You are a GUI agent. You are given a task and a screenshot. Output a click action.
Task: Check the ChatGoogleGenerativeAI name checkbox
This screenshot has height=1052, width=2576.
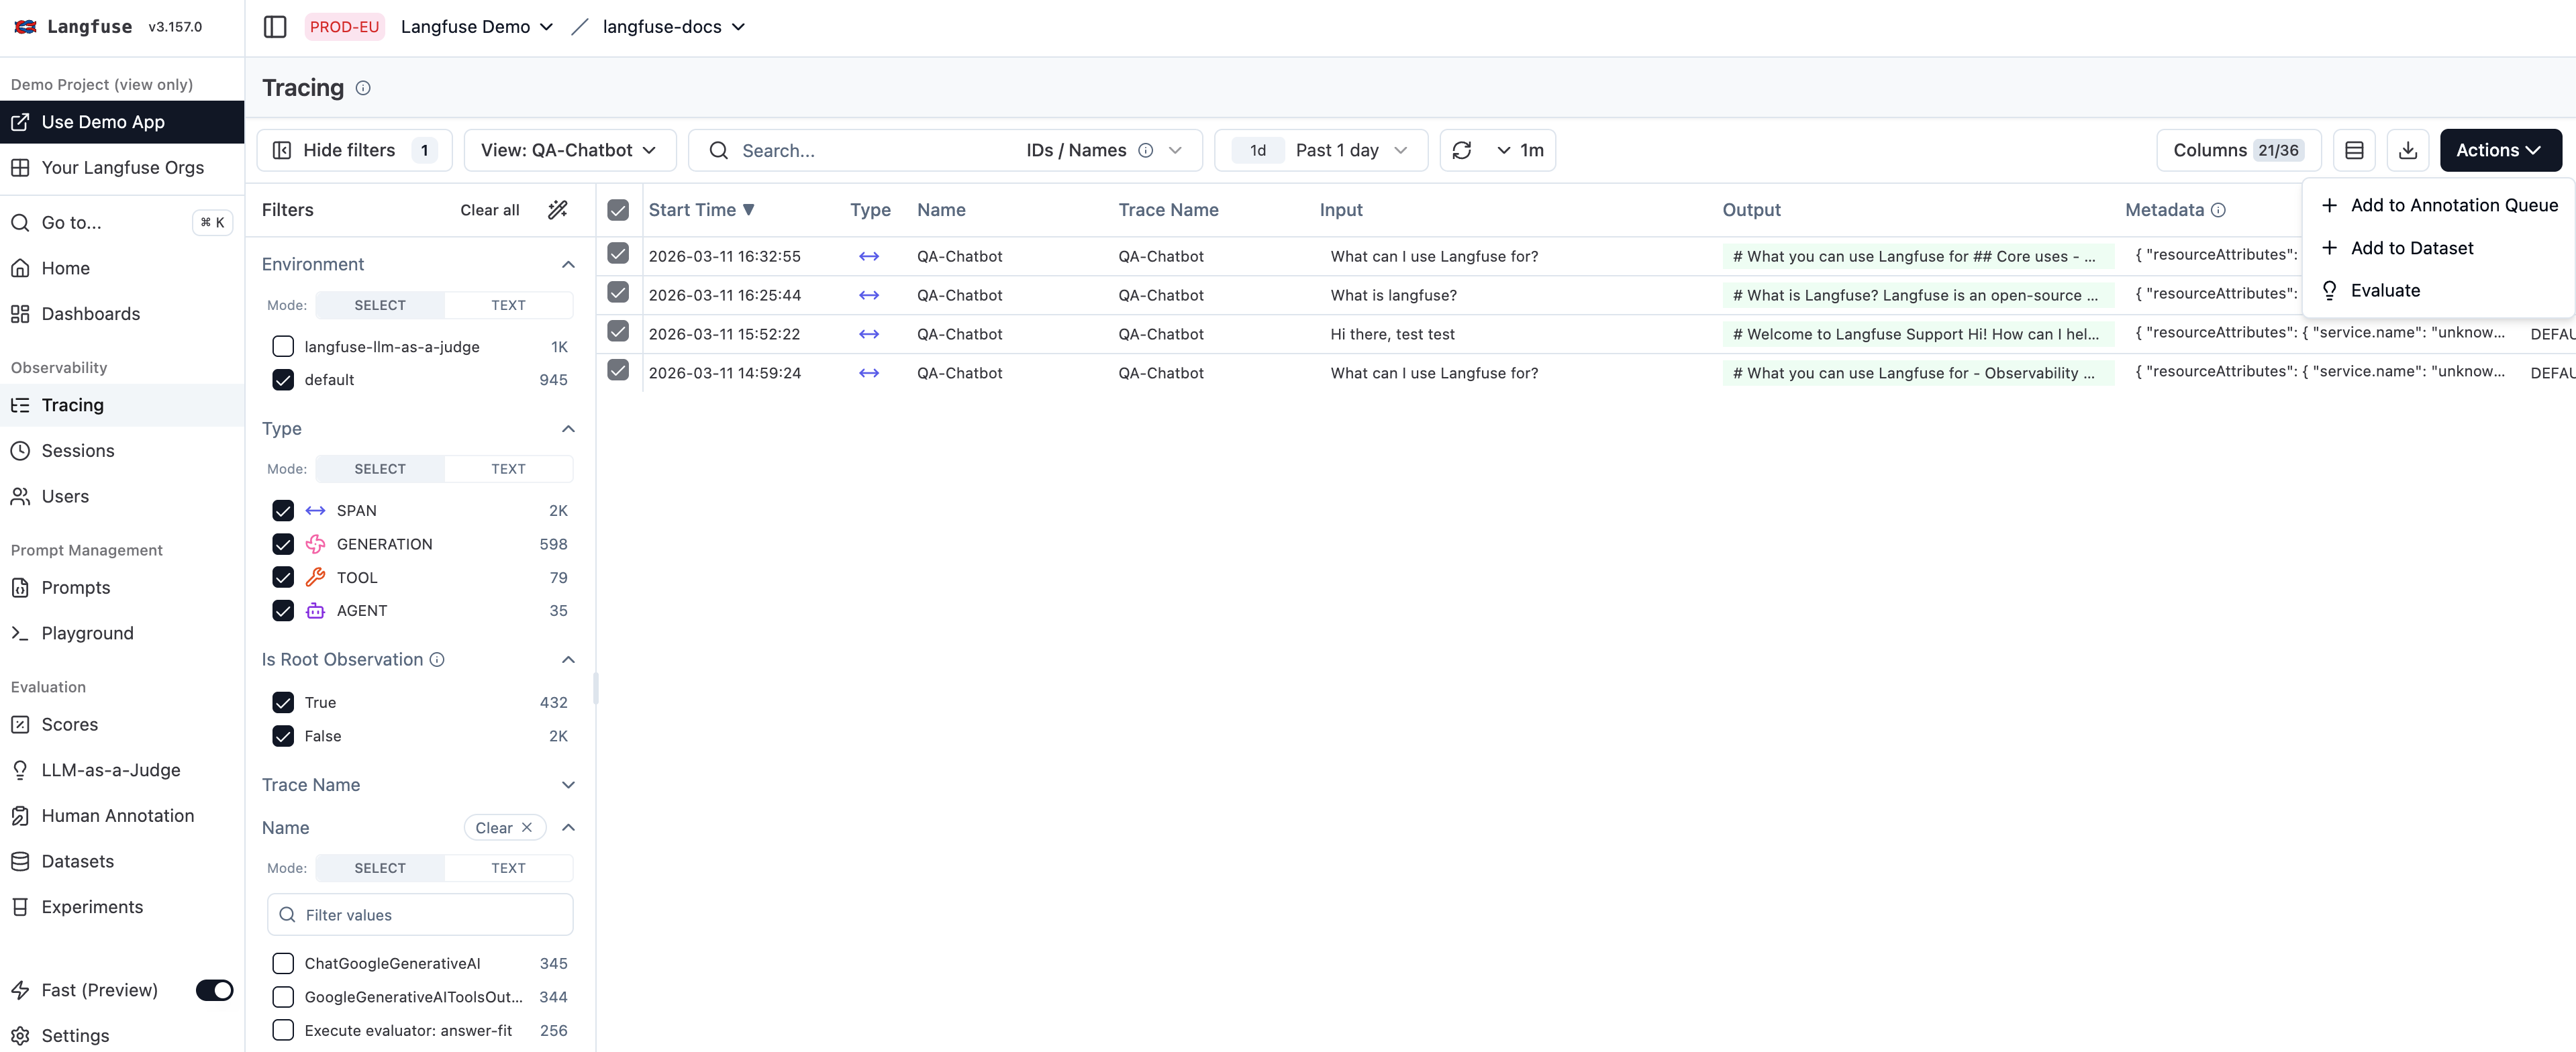[283, 964]
